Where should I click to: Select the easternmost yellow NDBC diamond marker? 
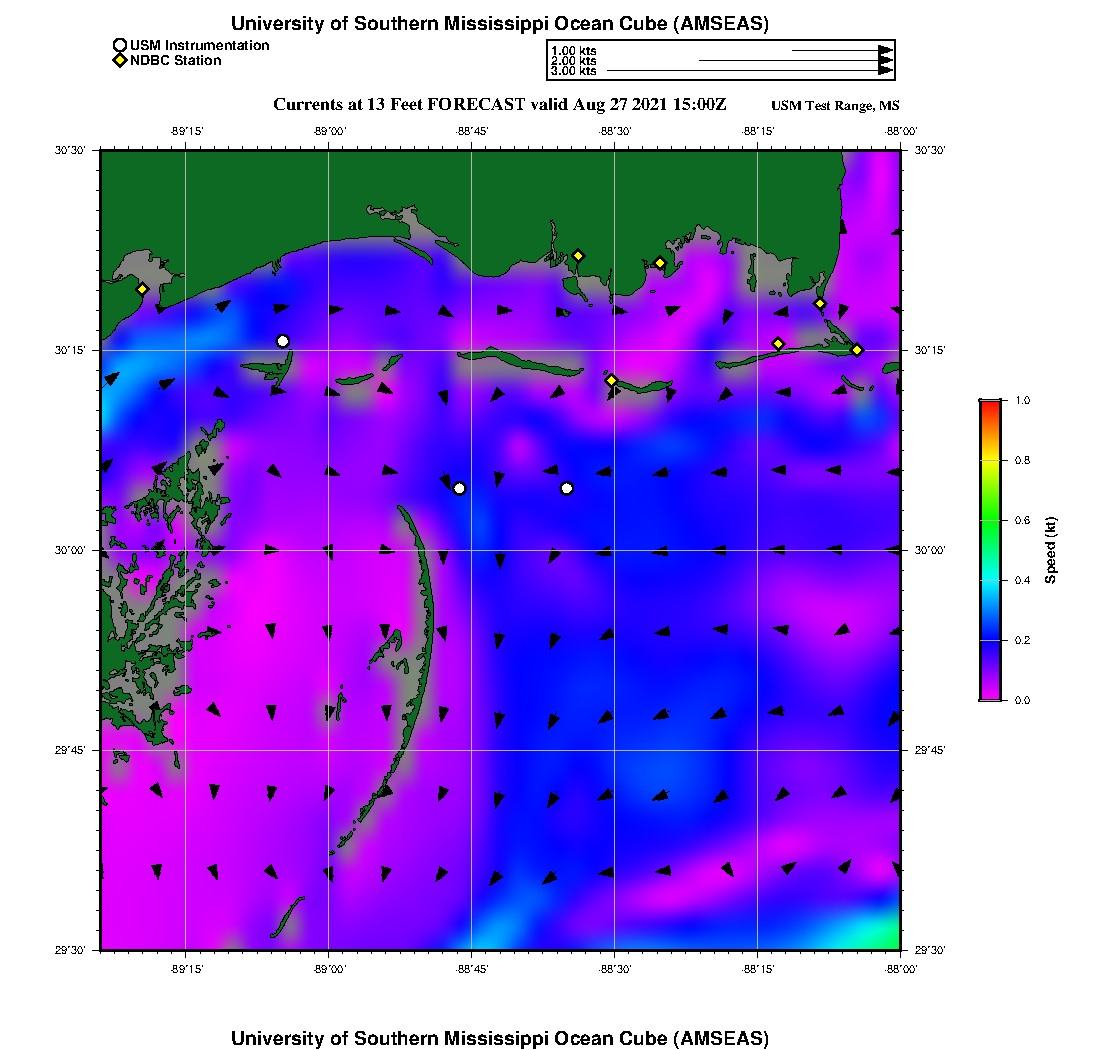pyautogui.click(x=857, y=349)
